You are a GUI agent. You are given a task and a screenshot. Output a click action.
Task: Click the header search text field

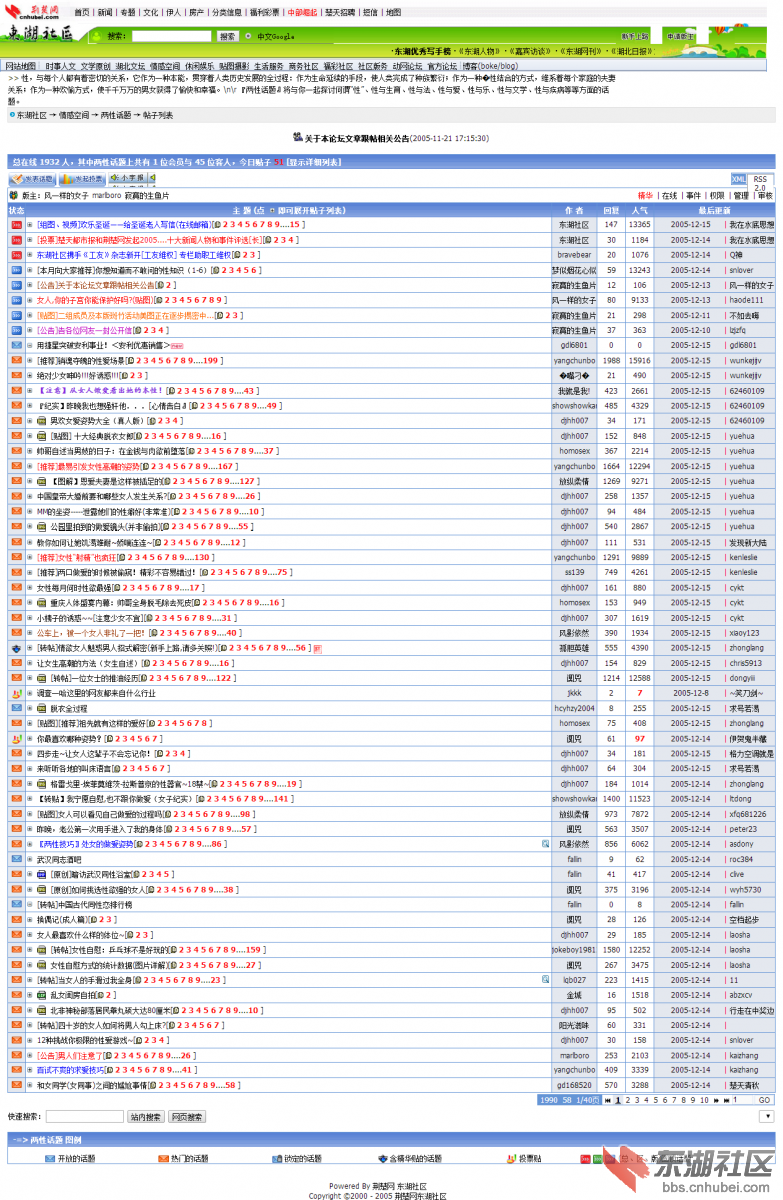(171, 36)
